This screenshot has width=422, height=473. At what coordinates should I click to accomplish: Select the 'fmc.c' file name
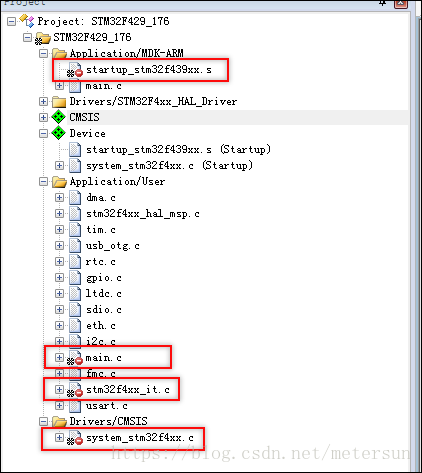[101, 374]
